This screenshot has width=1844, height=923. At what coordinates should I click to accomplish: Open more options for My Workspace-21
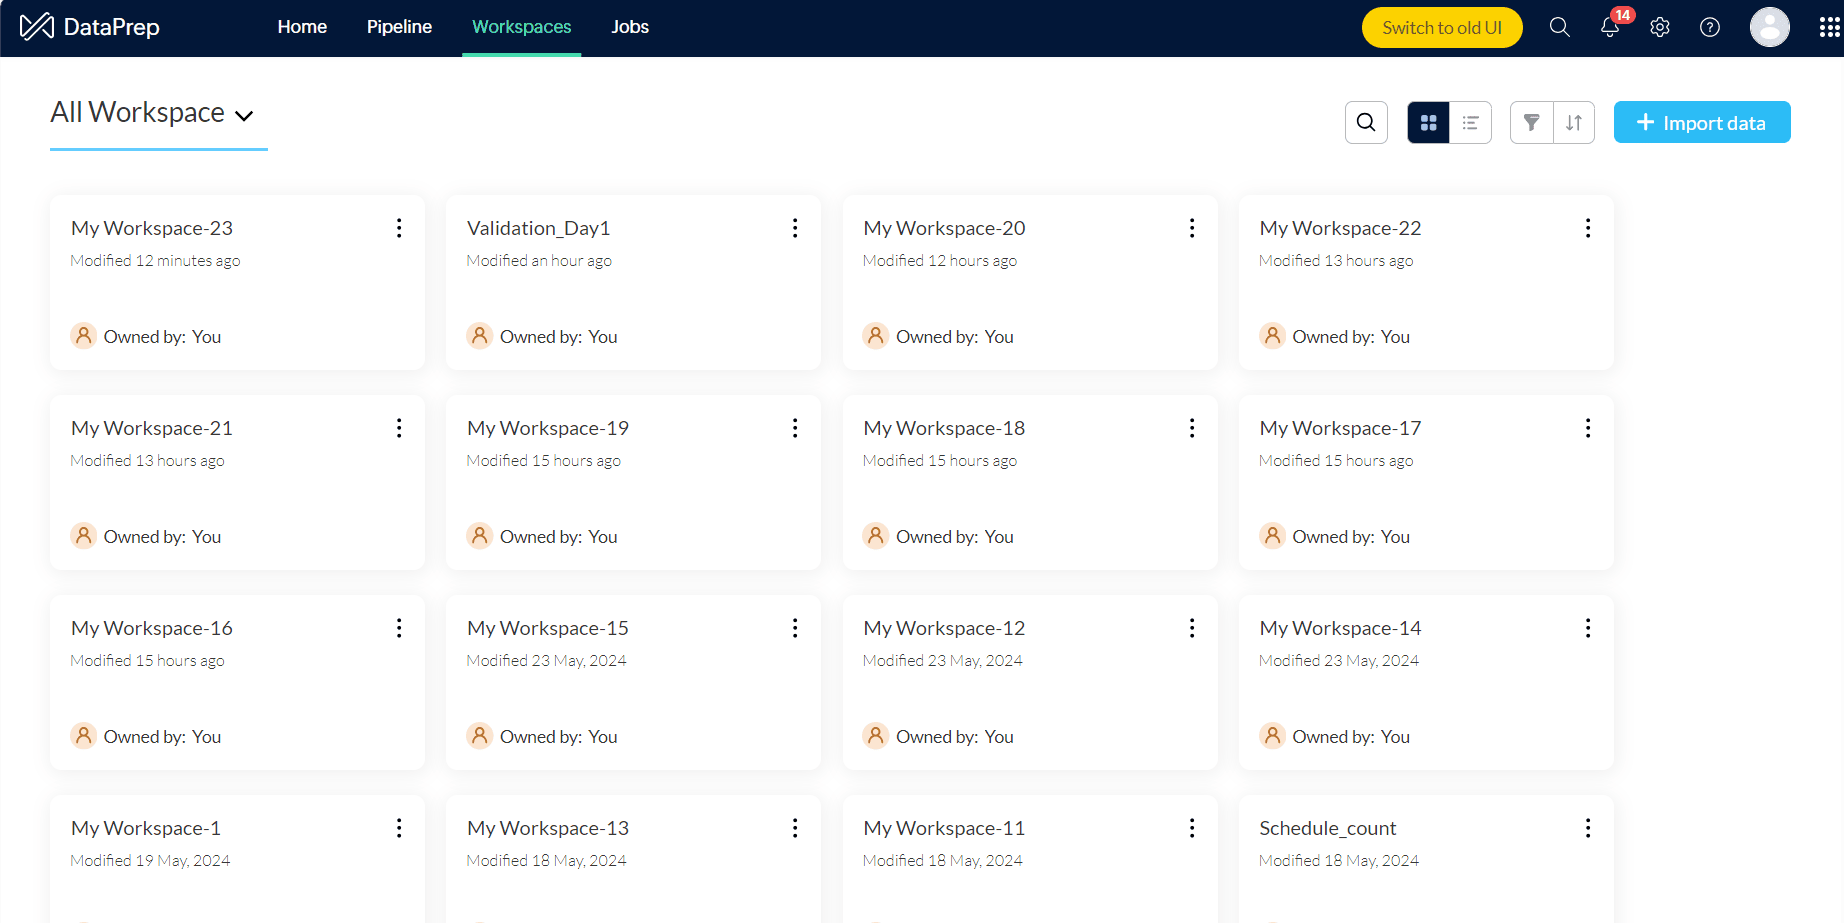tap(399, 428)
